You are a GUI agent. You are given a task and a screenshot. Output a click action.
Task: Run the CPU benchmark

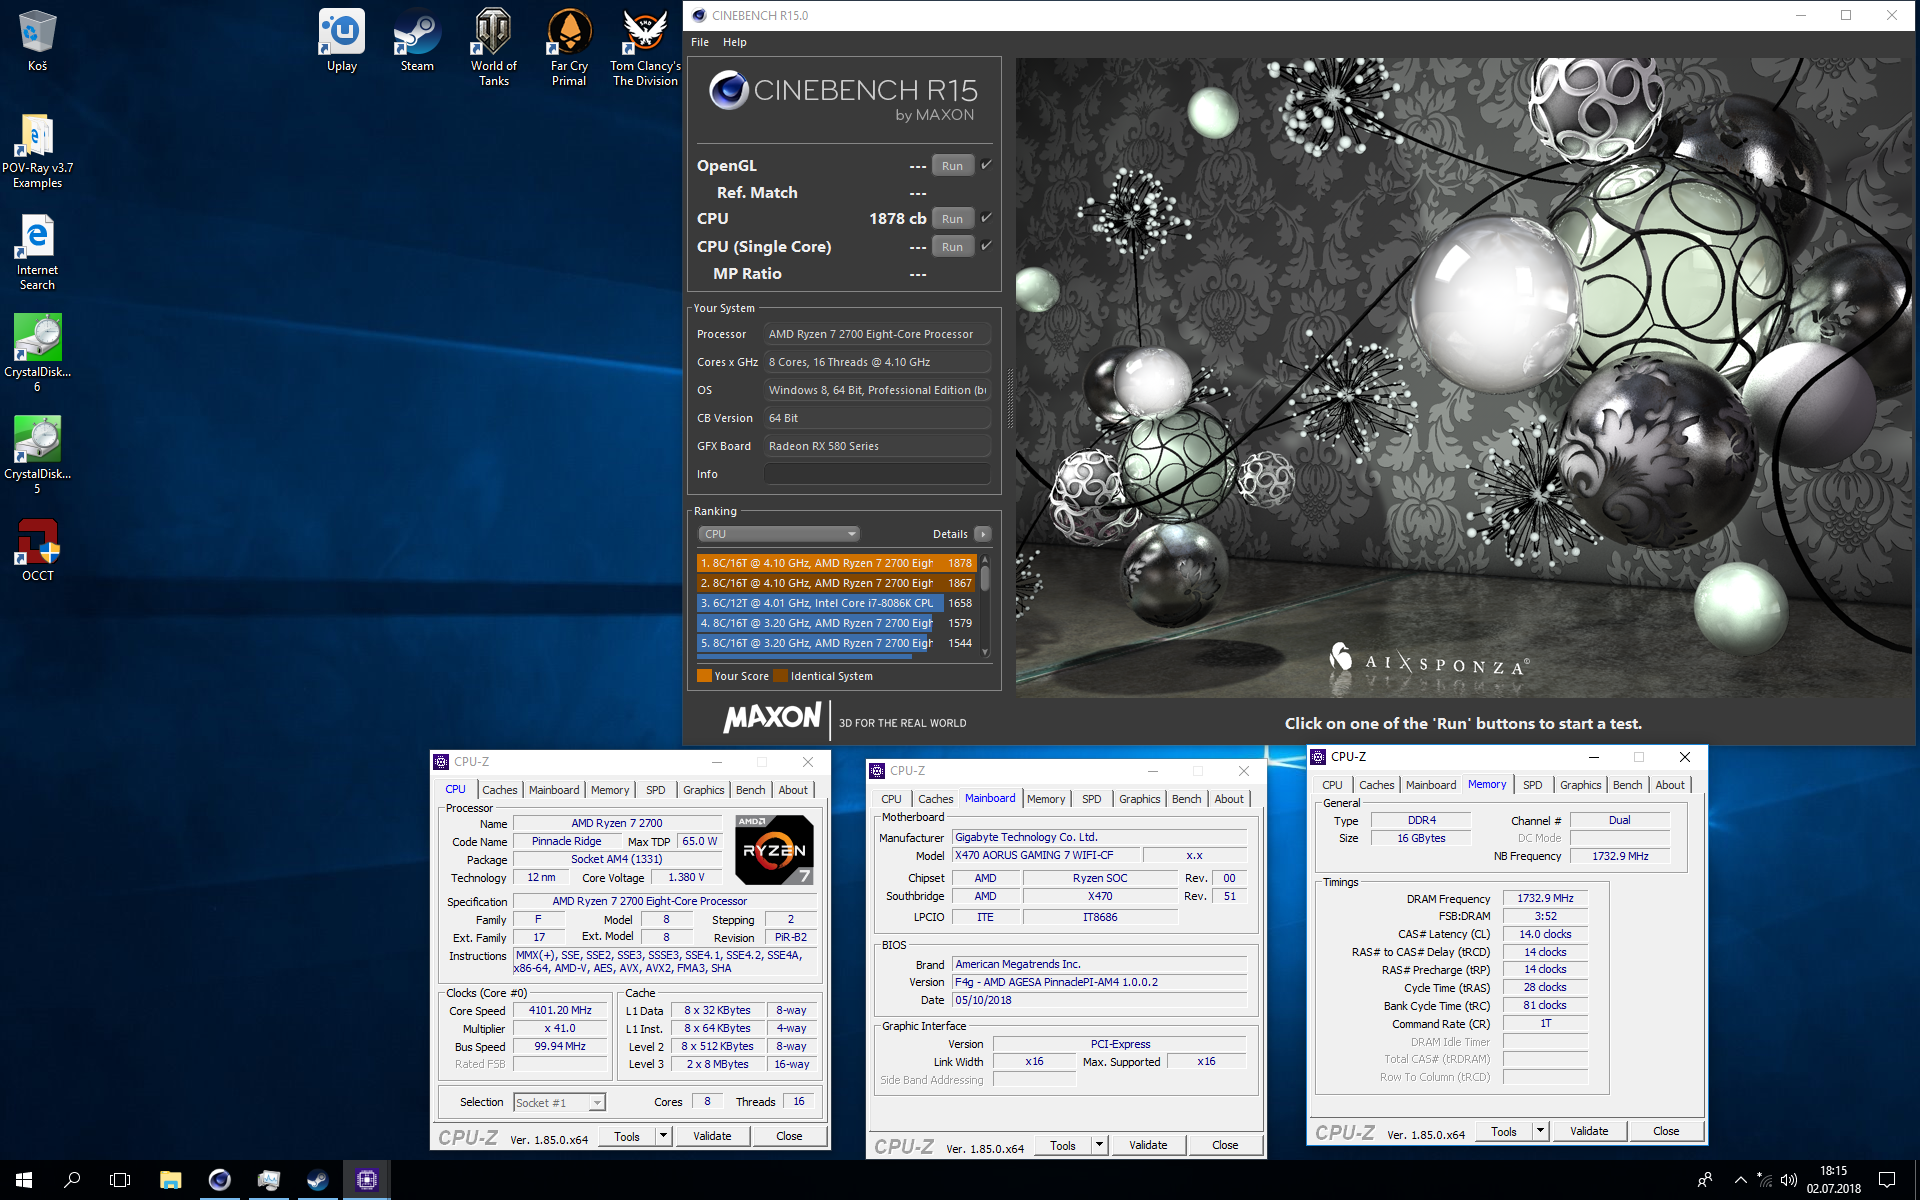952,219
